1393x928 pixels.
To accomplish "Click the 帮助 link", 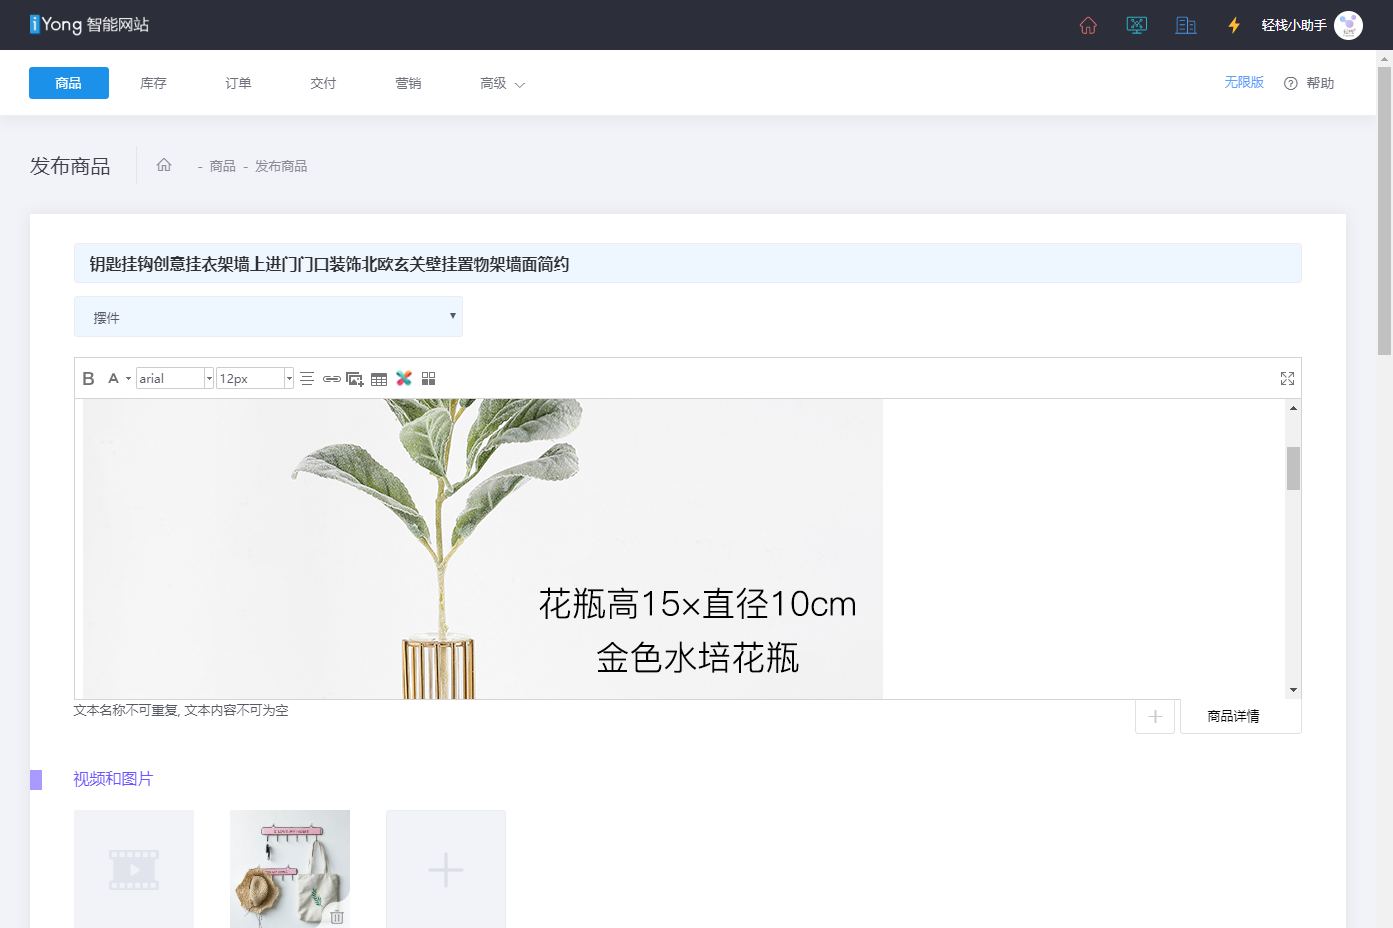I will coord(1320,83).
